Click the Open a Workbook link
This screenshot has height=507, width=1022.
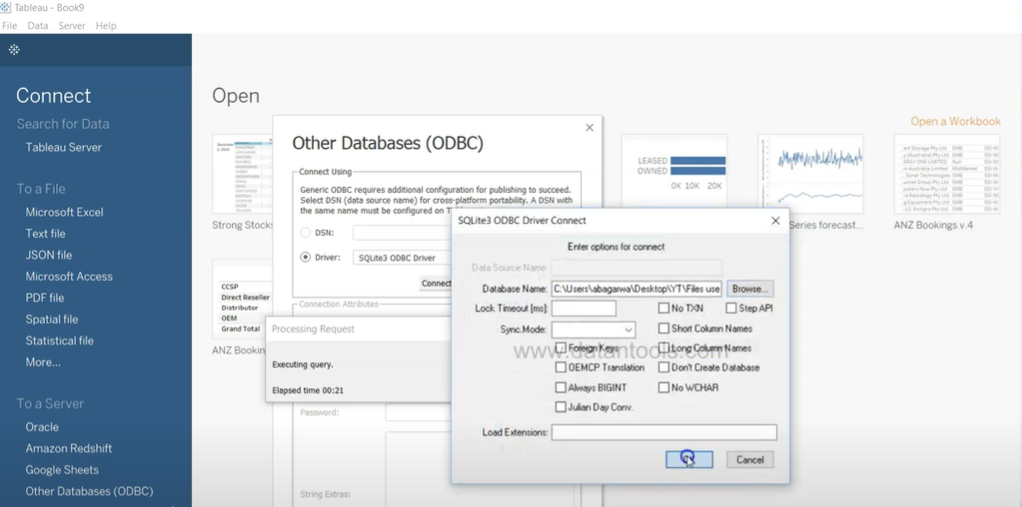pos(955,121)
